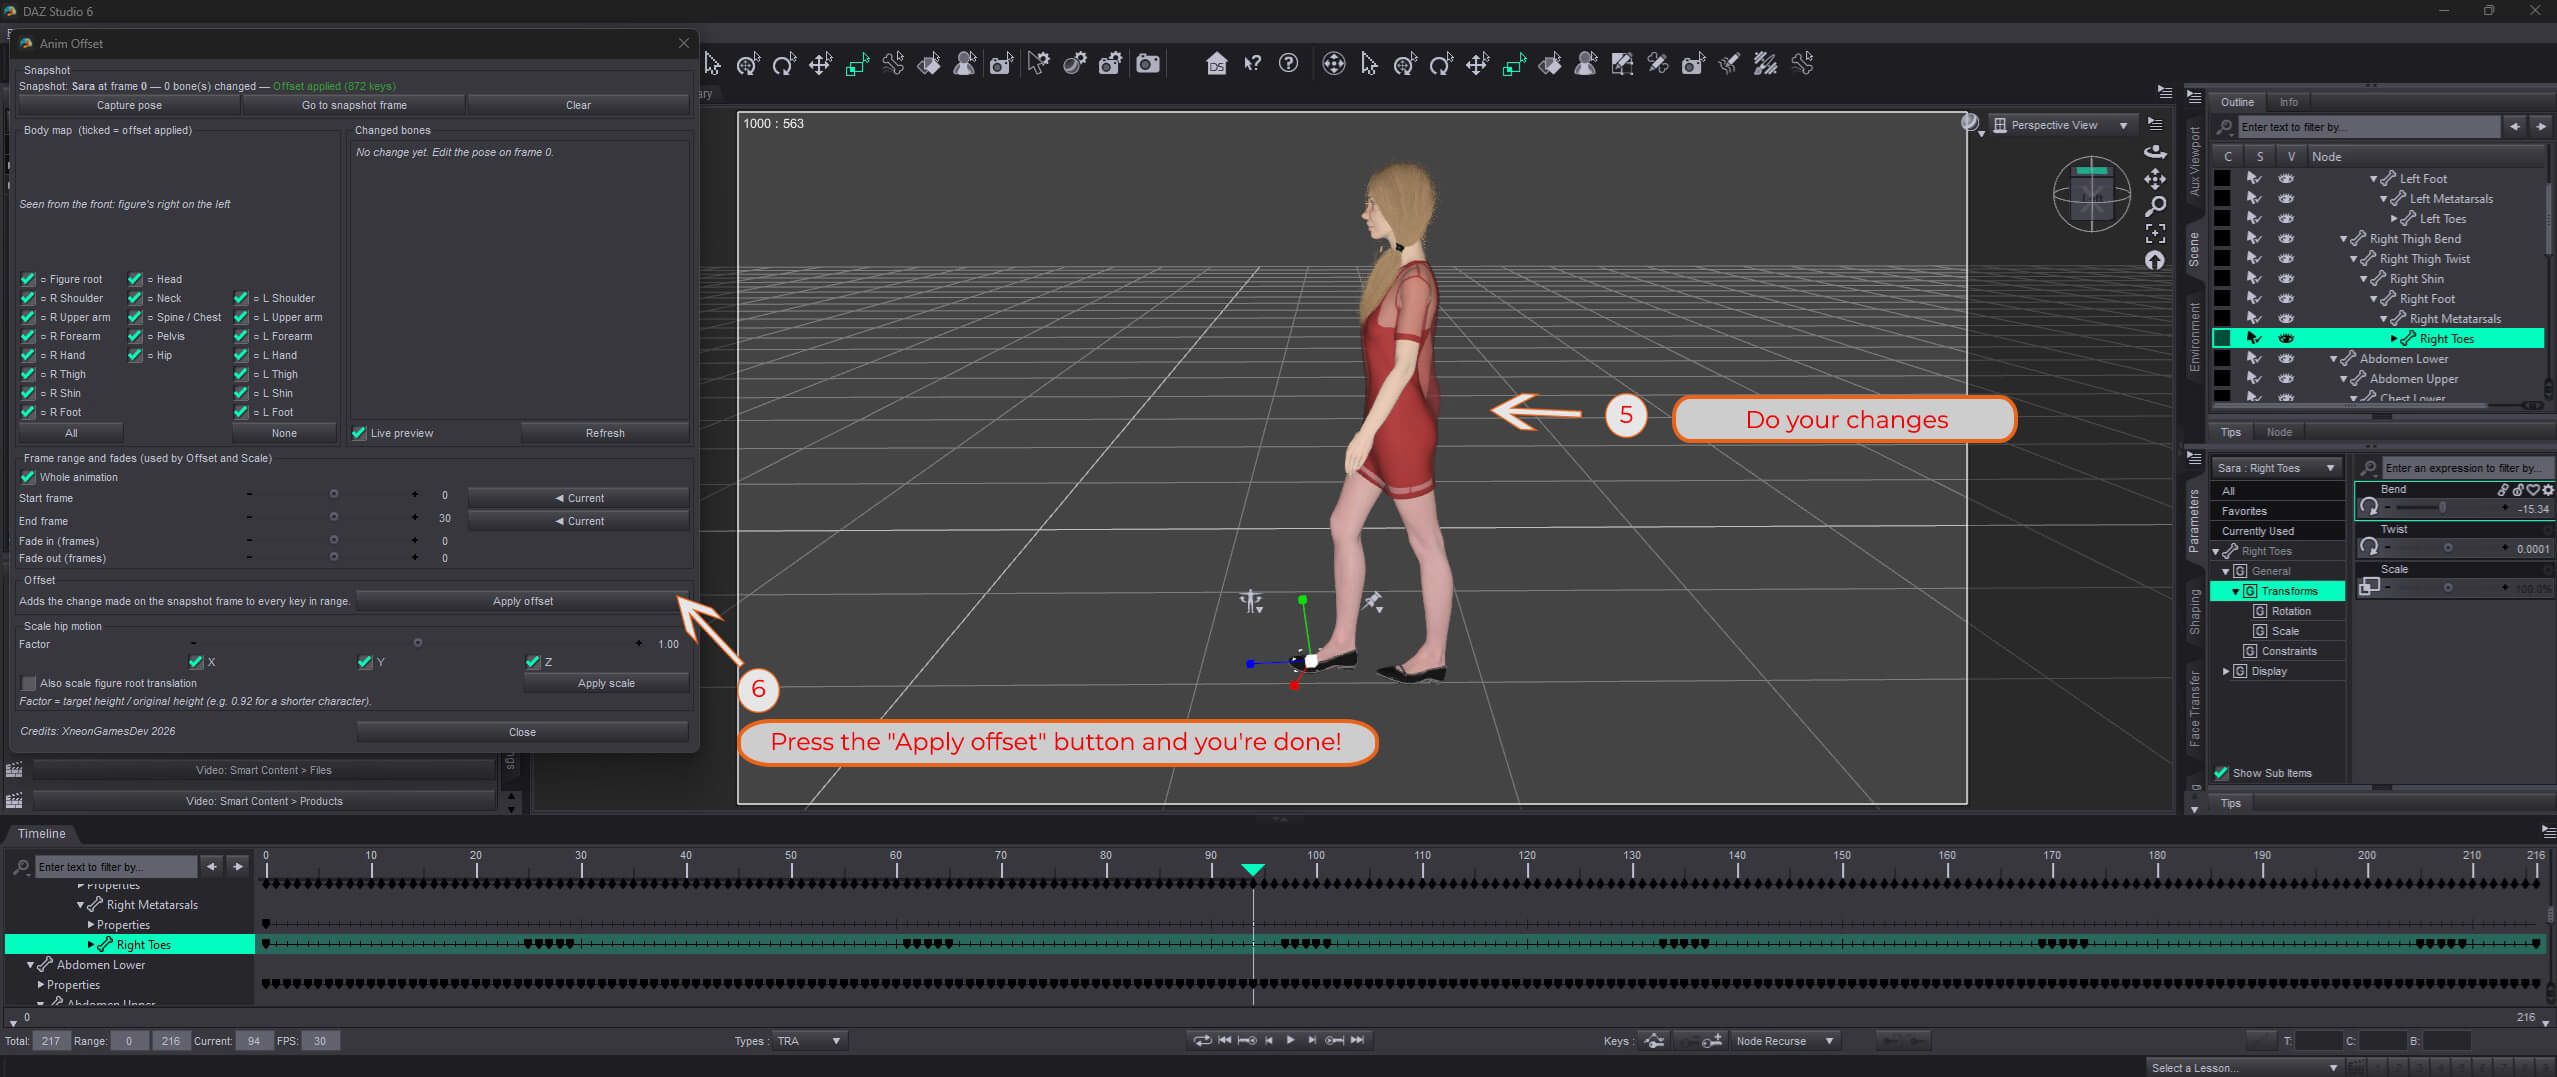Open the Sara : Right Toes selector dropdown
The width and height of the screenshot is (2557, 1077).
click(2276, 468)
